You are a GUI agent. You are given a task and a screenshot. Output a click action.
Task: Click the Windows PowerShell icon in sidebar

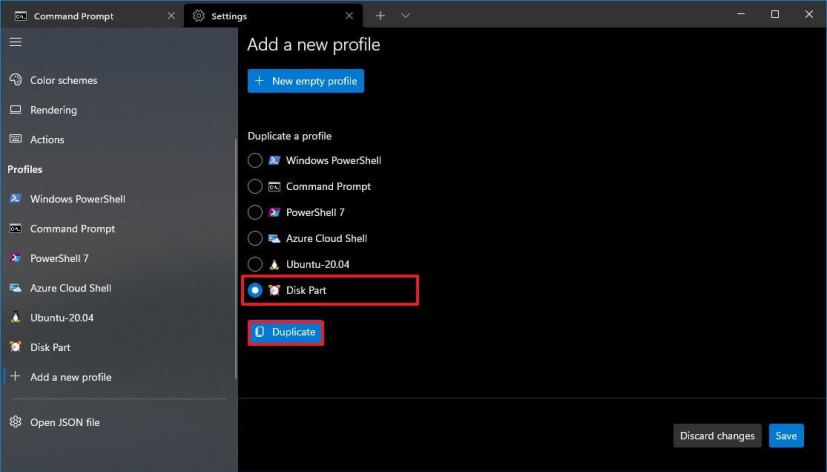[x=16, y=198]
